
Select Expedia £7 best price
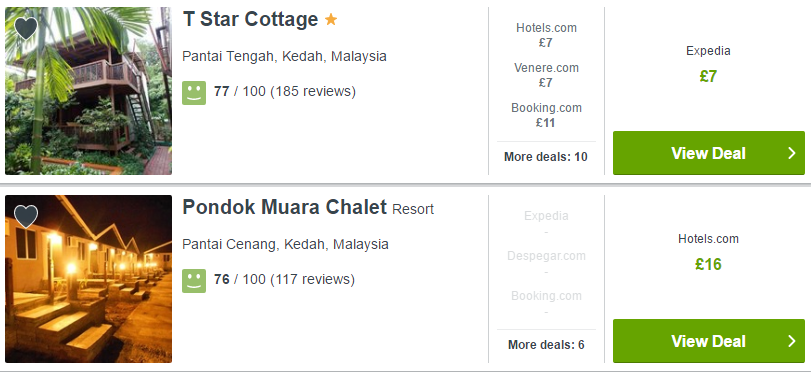(x=708, y=65)
